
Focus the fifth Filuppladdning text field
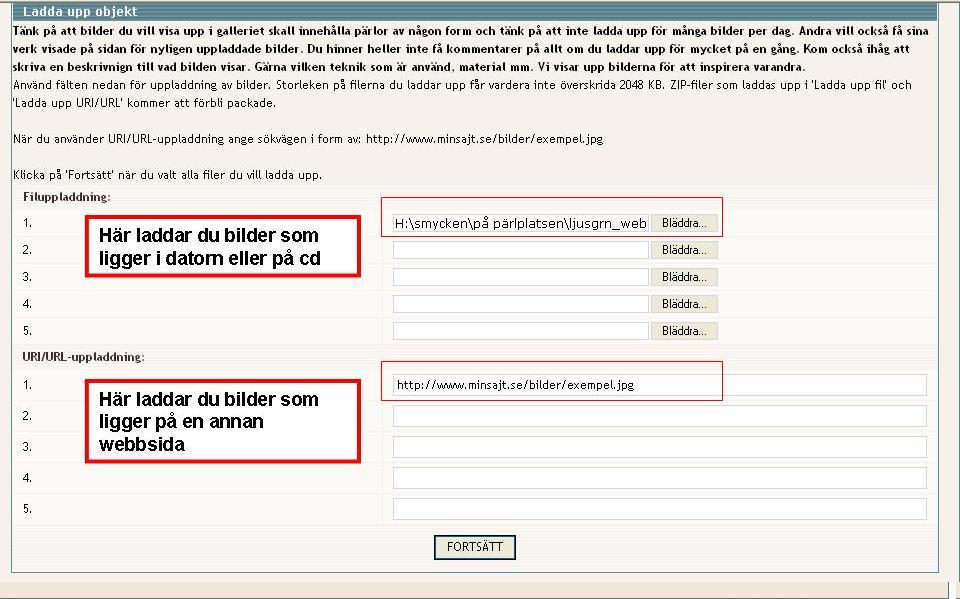tap(520, 331)
